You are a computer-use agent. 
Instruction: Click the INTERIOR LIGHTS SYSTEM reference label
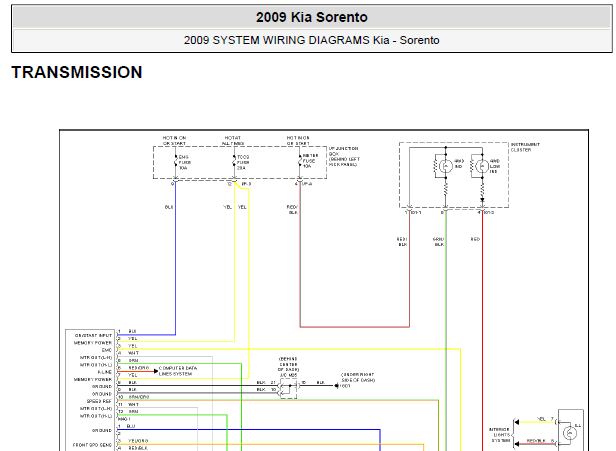499,435
